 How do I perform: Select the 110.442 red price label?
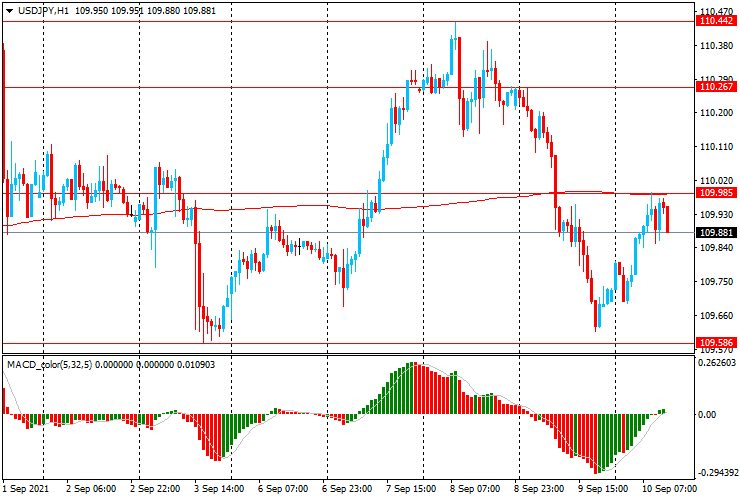716,21
